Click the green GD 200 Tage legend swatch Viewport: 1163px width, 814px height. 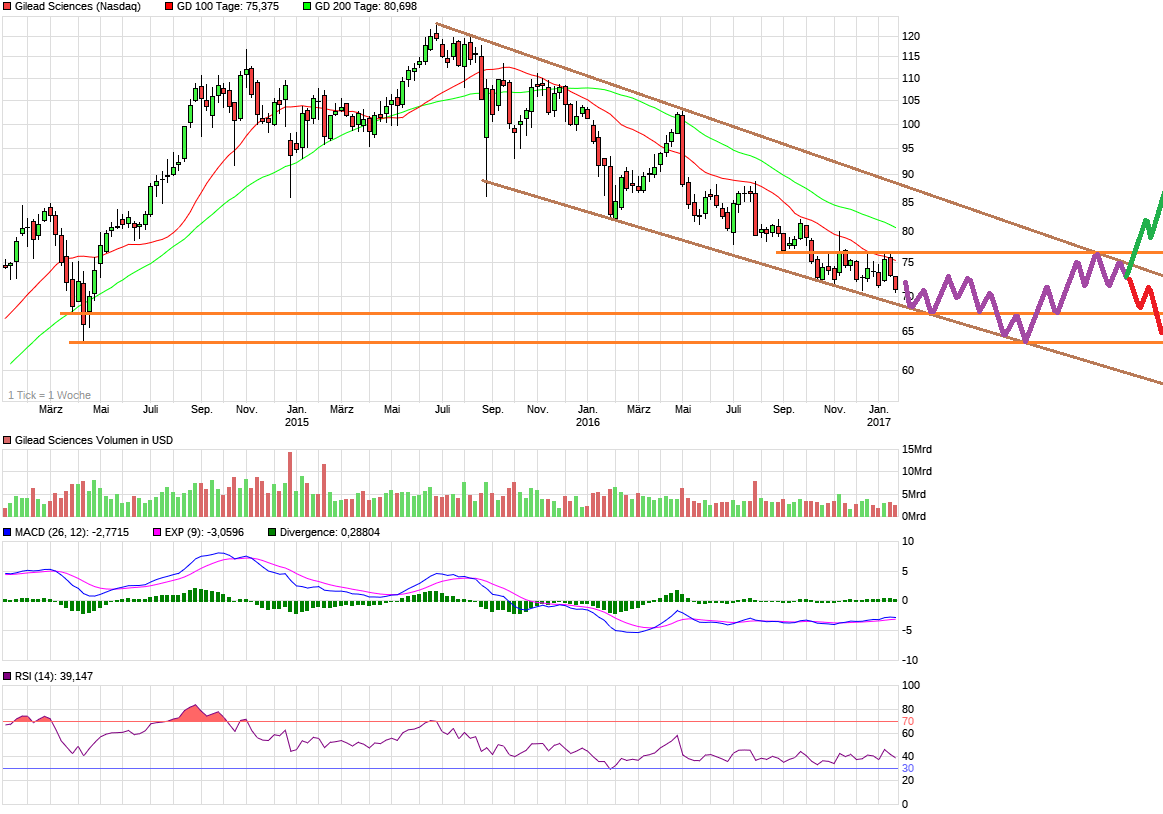tap(307, 7)
